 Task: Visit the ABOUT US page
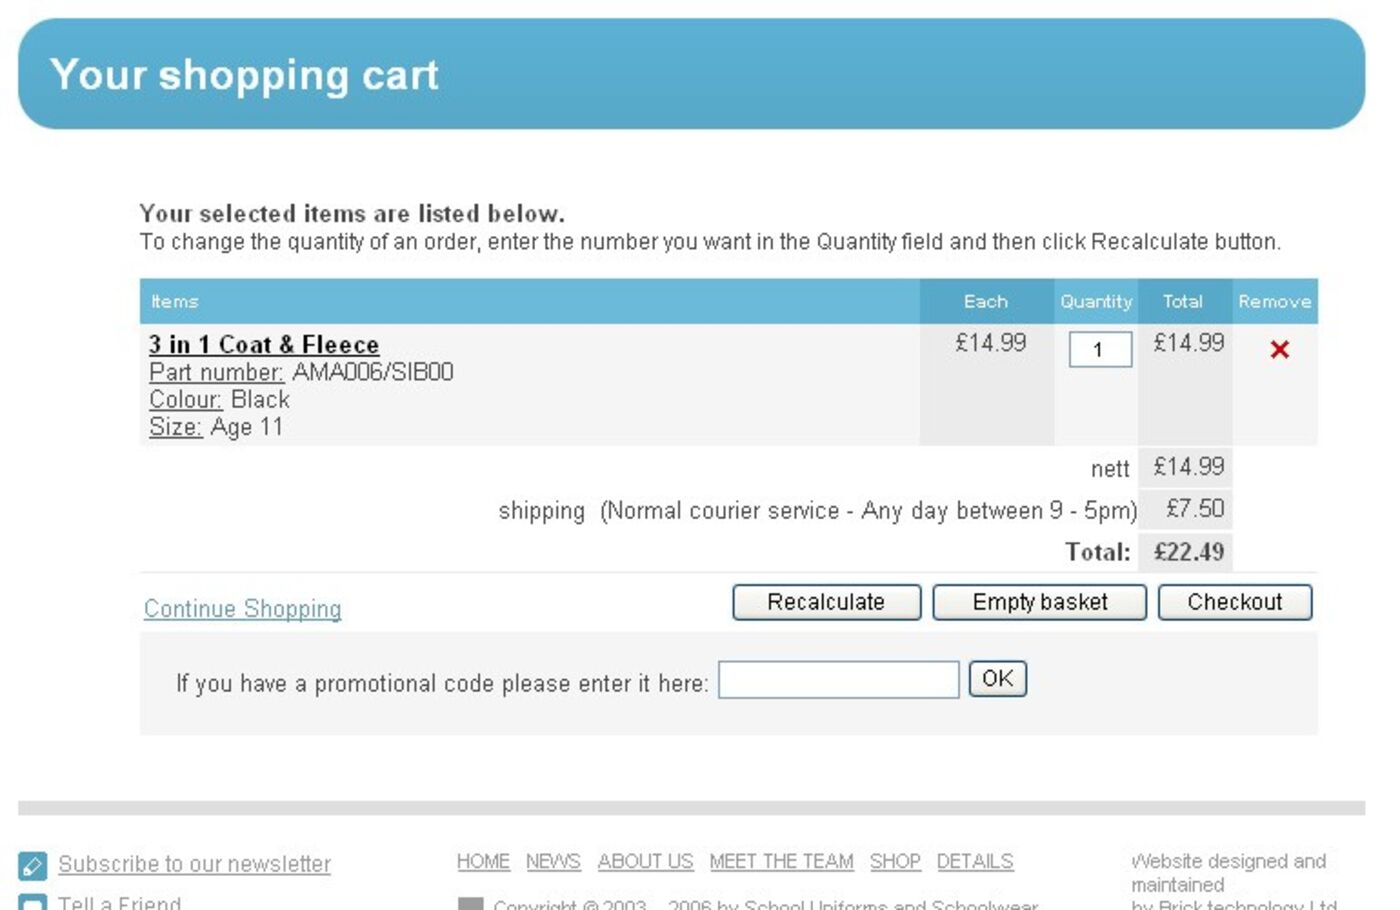coord(645,861)
